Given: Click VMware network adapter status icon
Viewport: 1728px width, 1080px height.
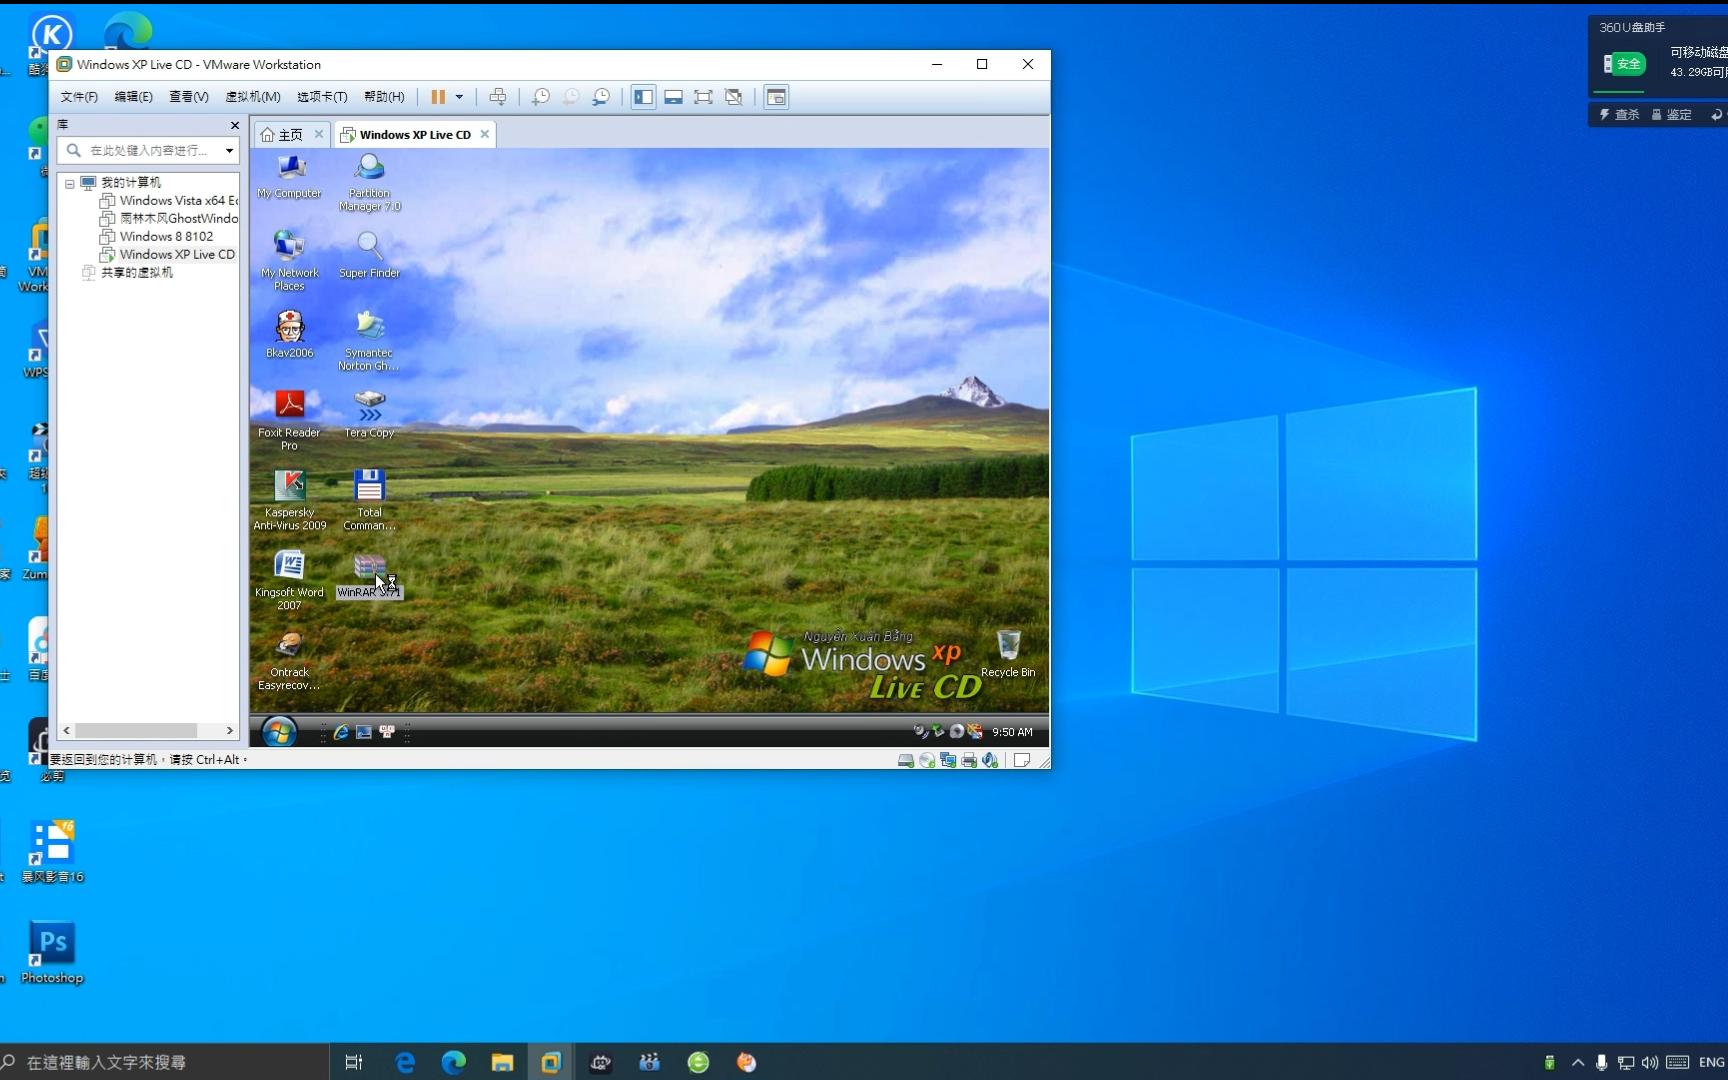Looking at the screenshot, I should [948, 761].
